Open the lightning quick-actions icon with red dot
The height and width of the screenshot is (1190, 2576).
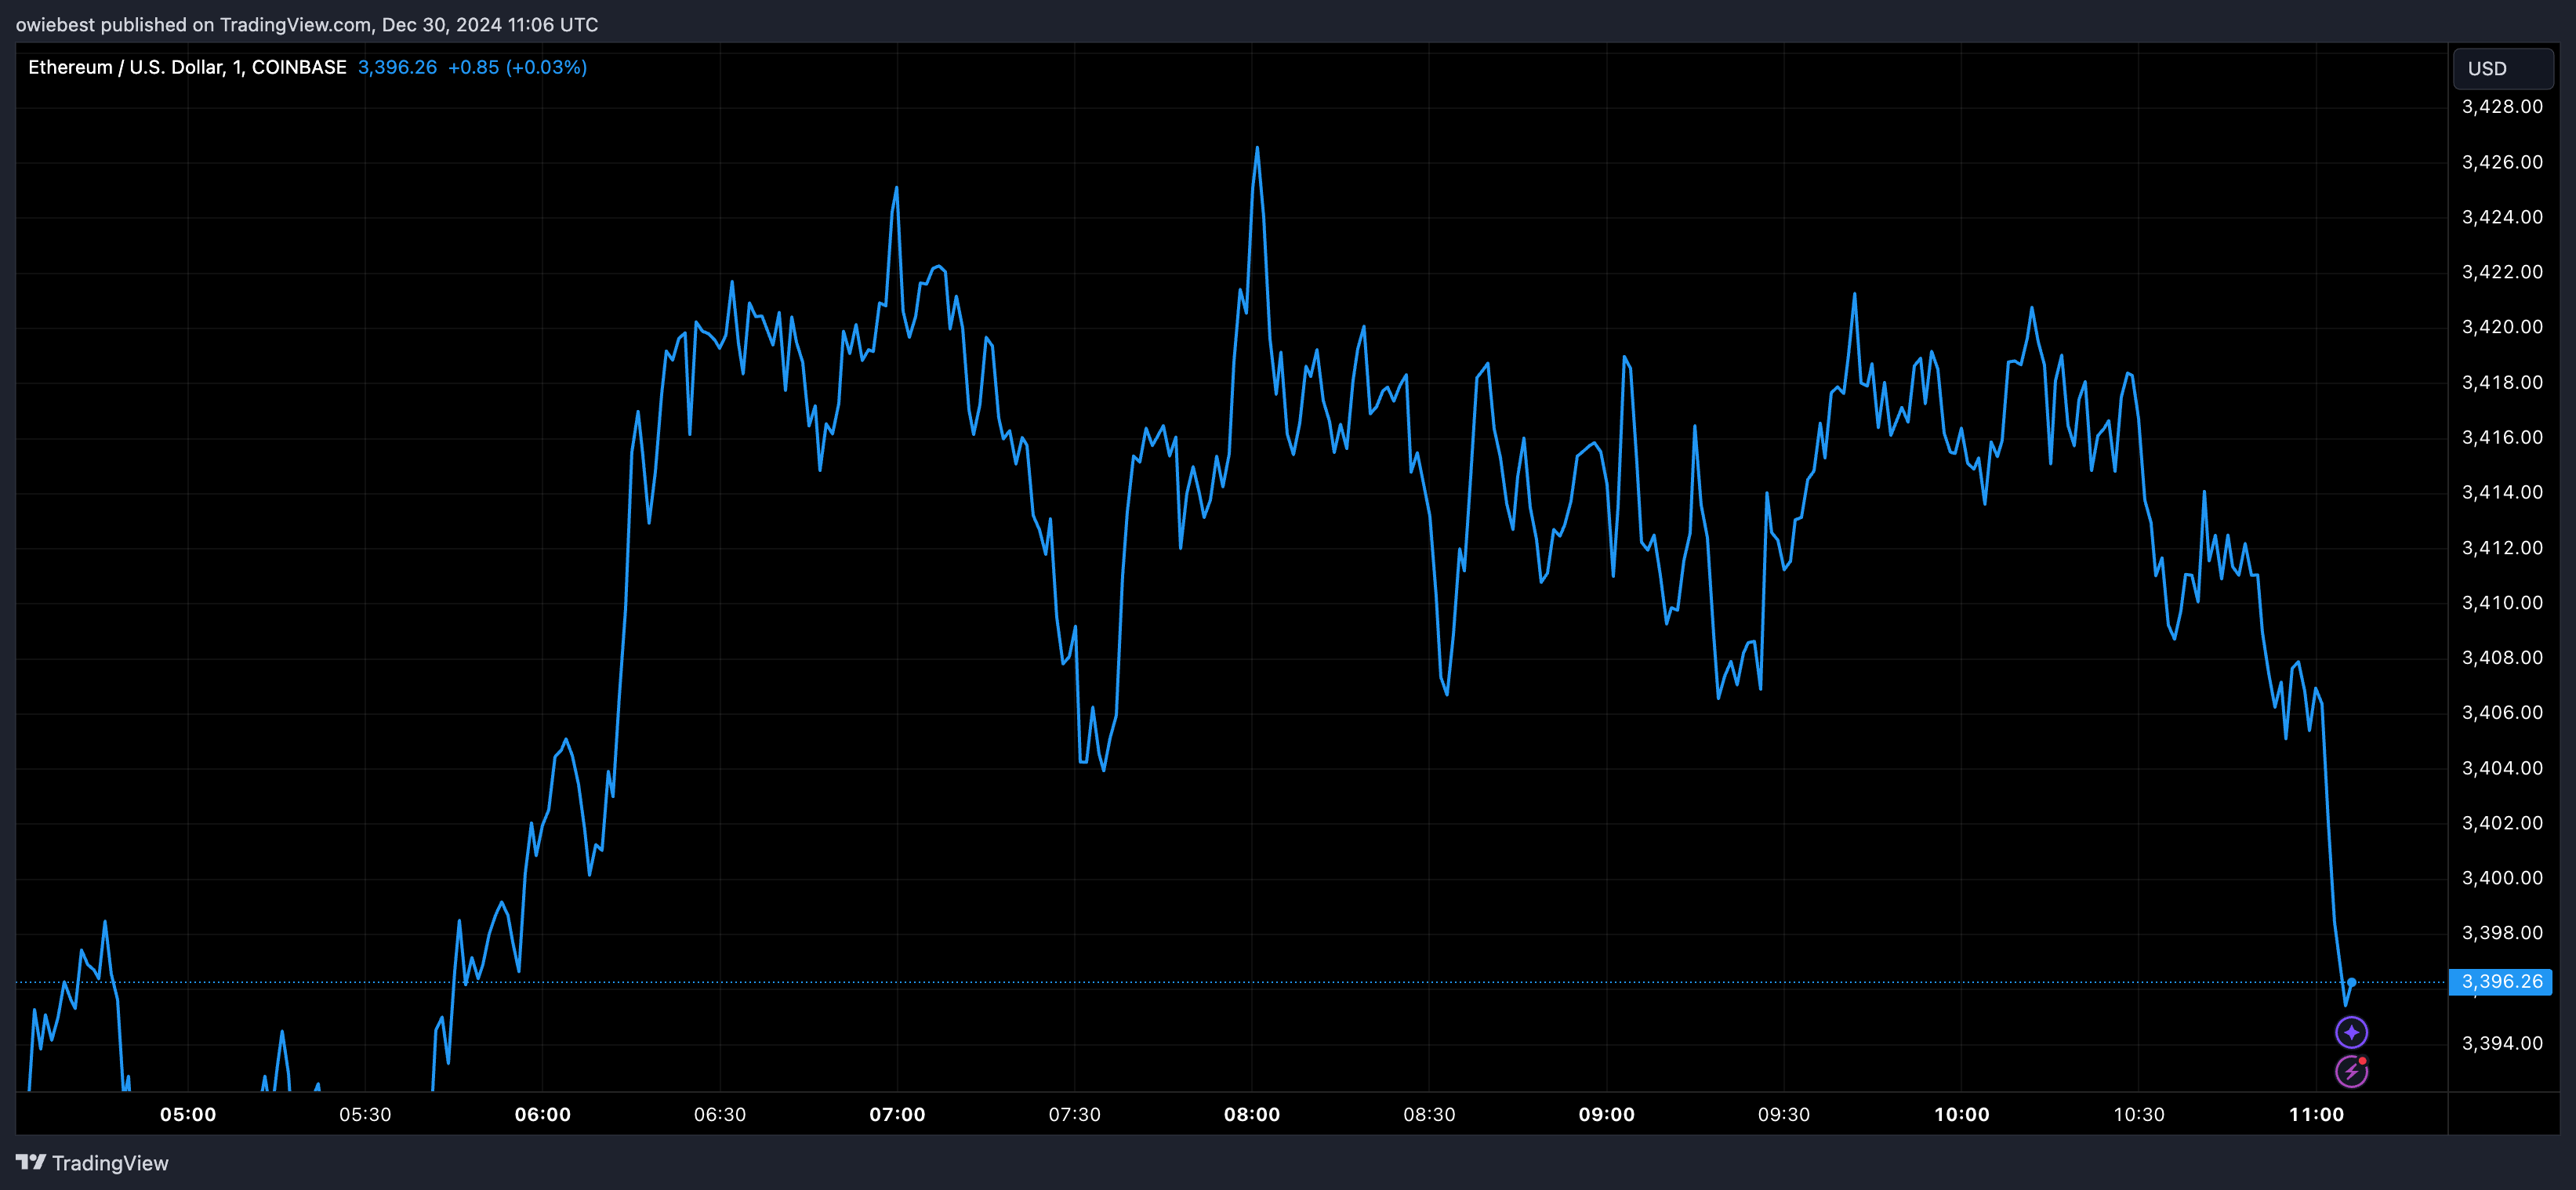[x=2352, y=1071]
